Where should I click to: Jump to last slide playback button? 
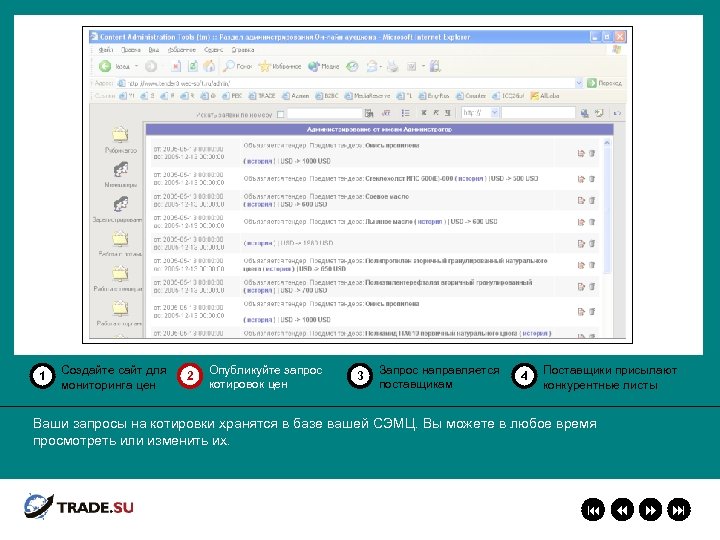click(x=679, y=510)
